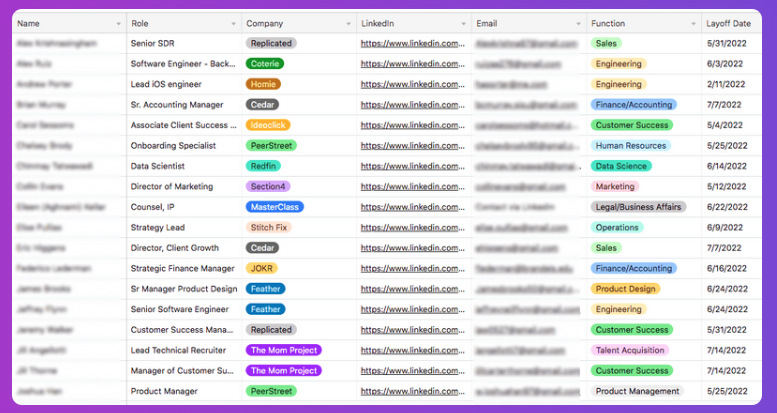
Task: Select Replicated tag in Senior SDR row
Action: pos(271,43)
